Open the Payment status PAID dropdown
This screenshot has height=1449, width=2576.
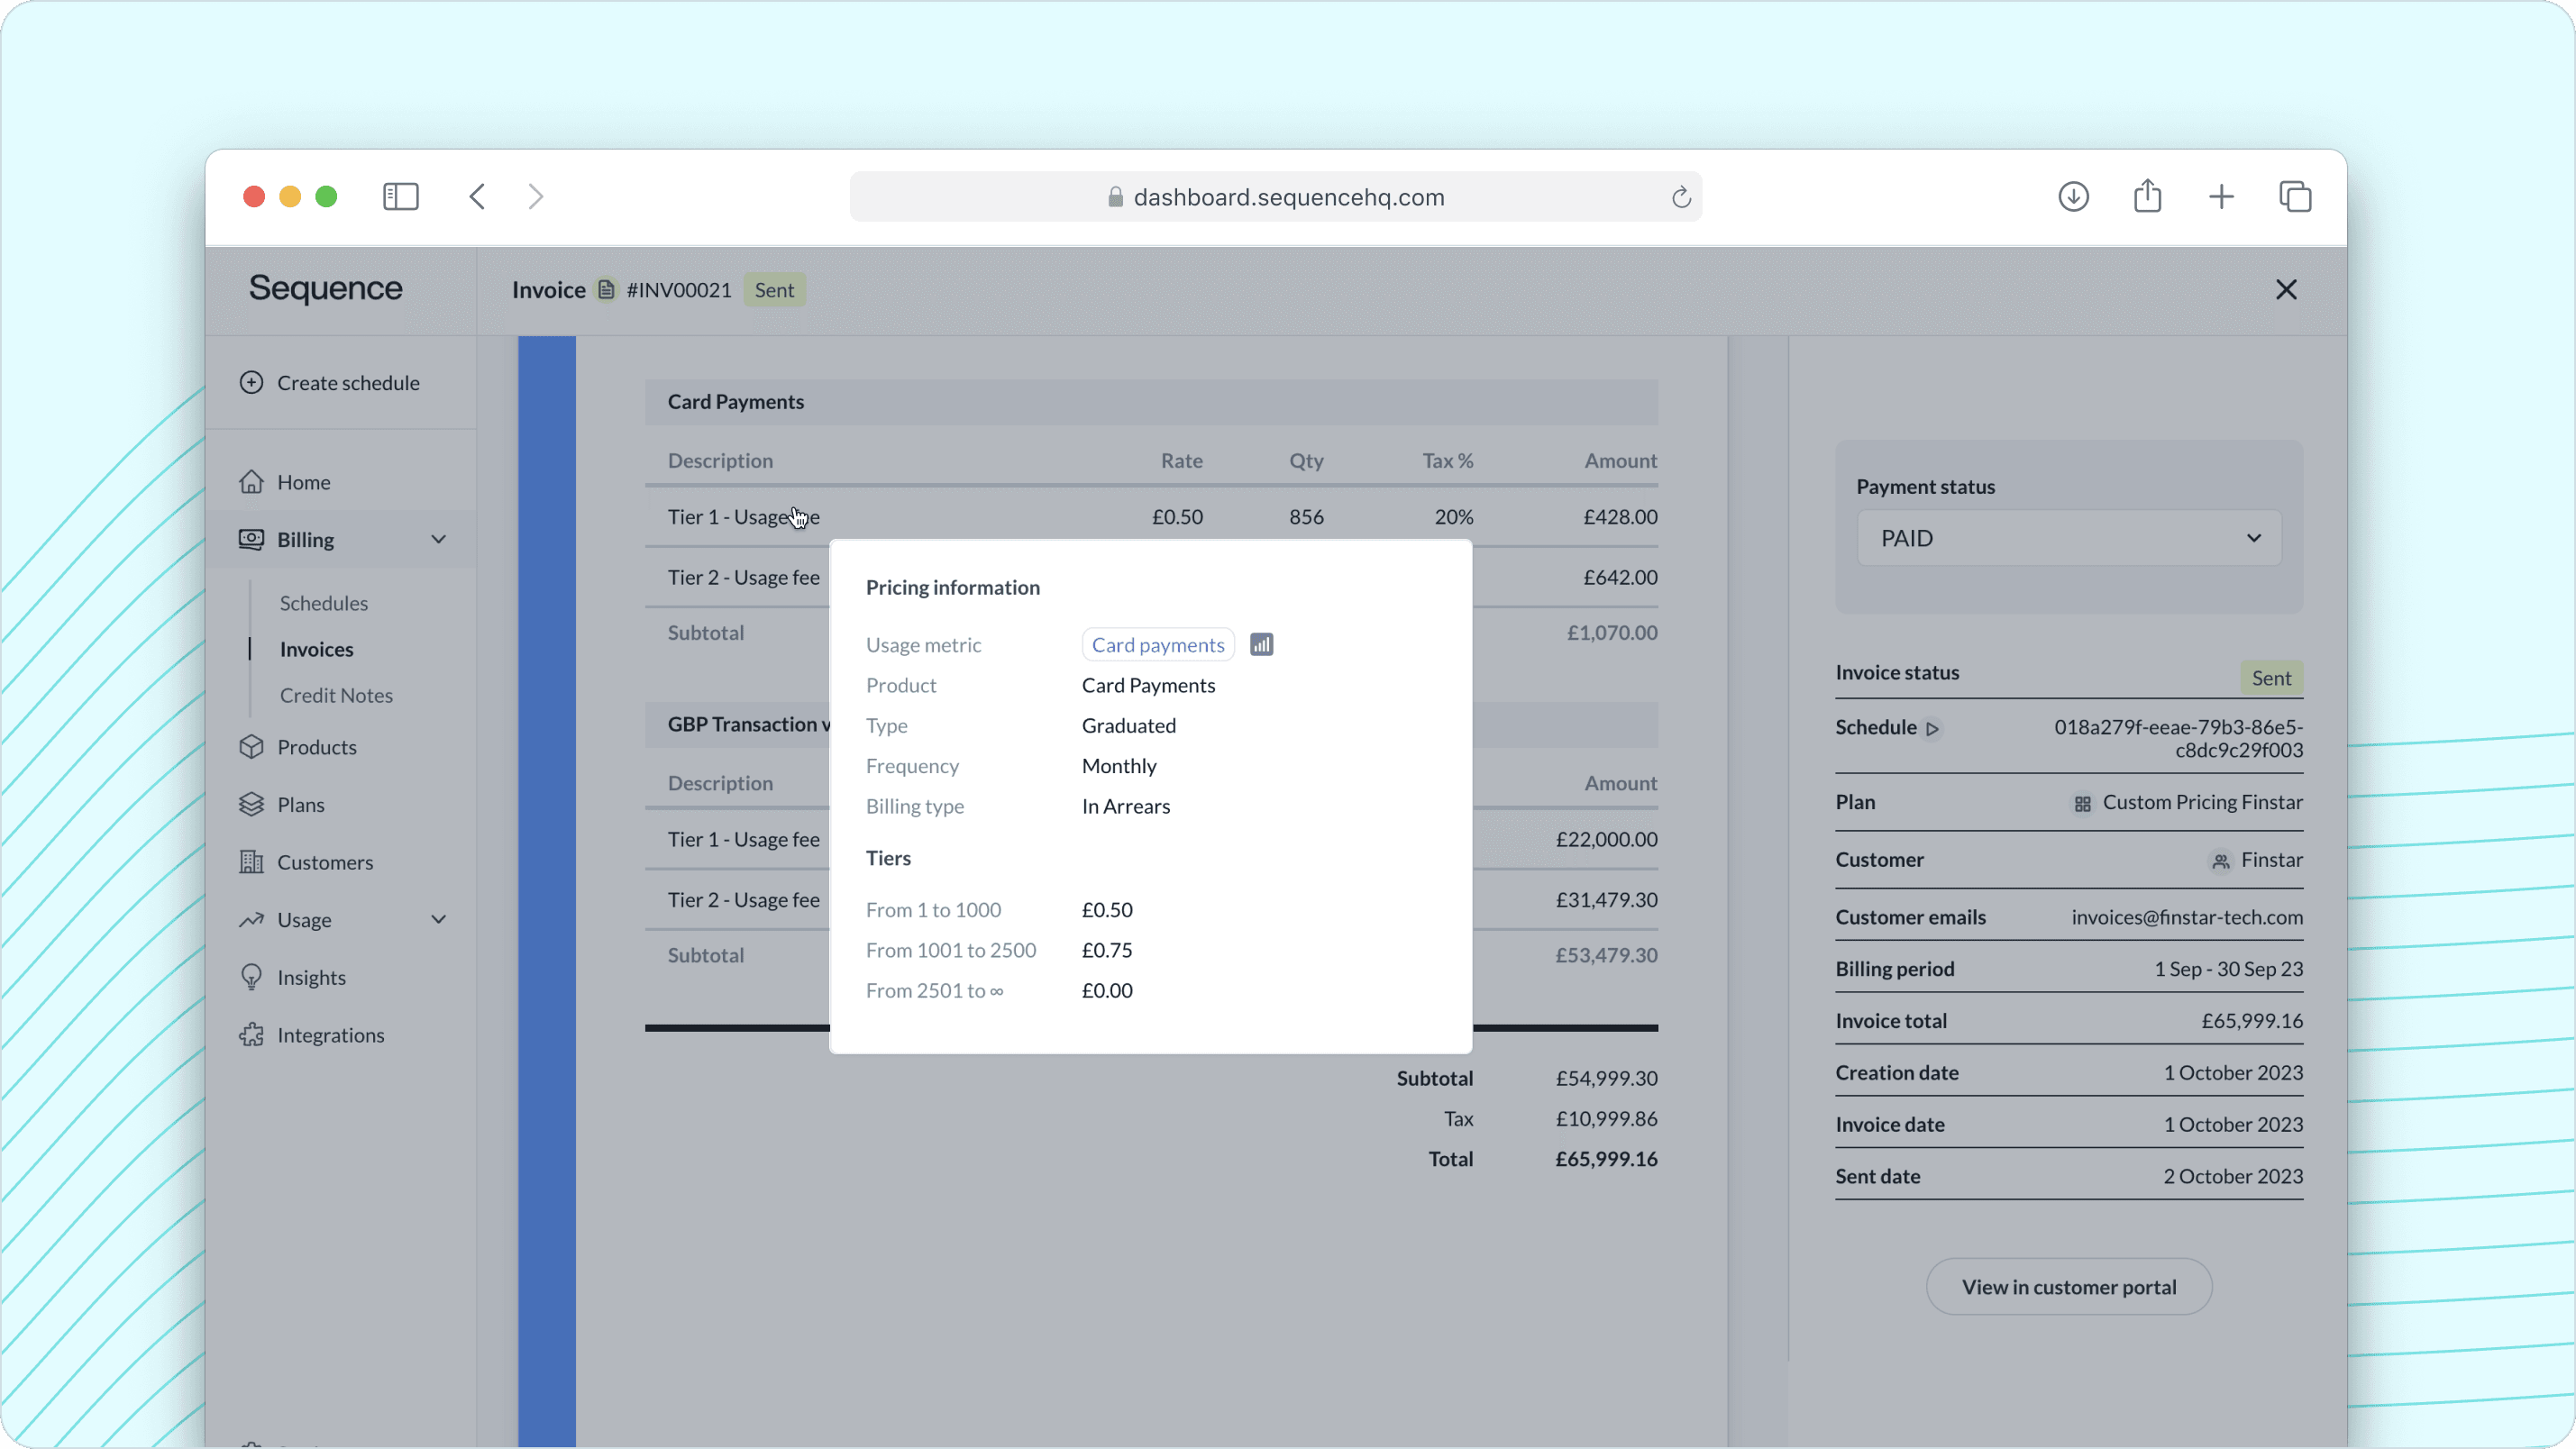(2068, 538)
